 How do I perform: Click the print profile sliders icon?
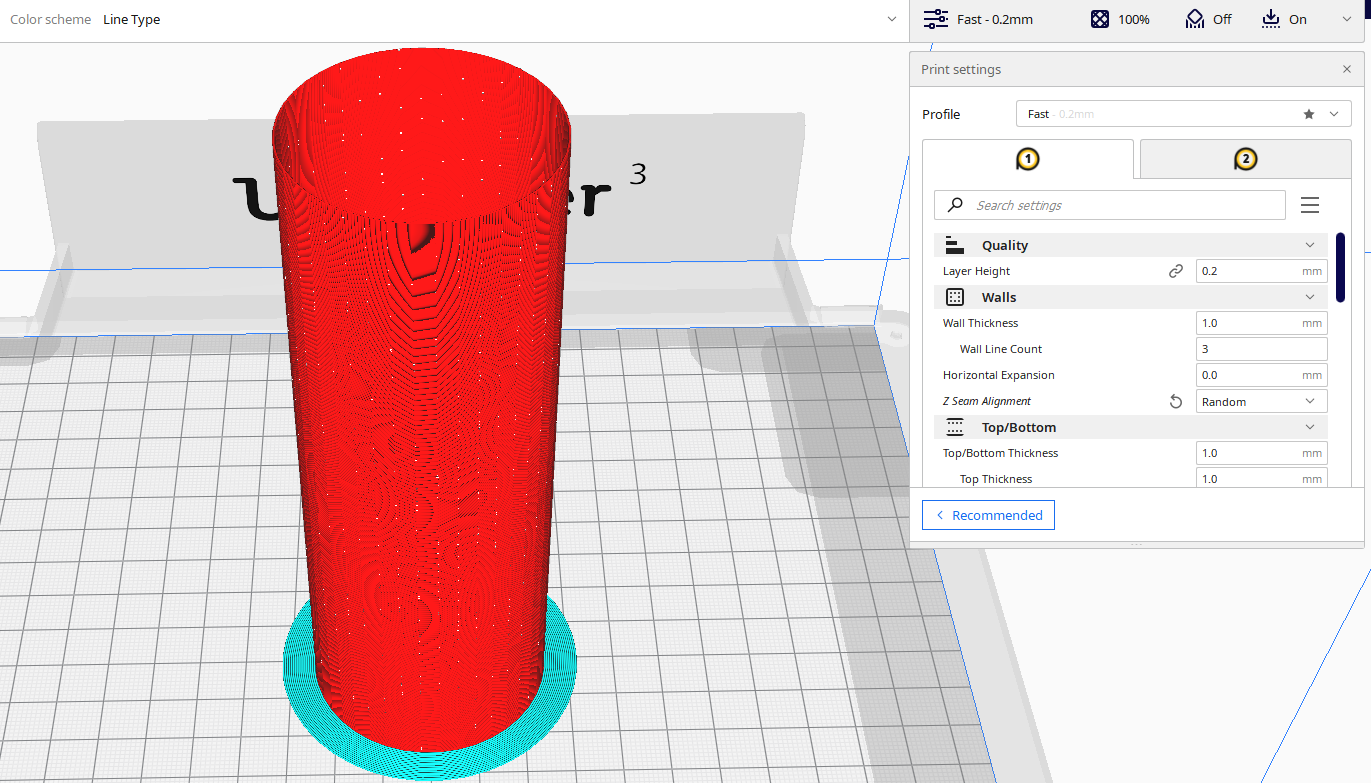936,19
